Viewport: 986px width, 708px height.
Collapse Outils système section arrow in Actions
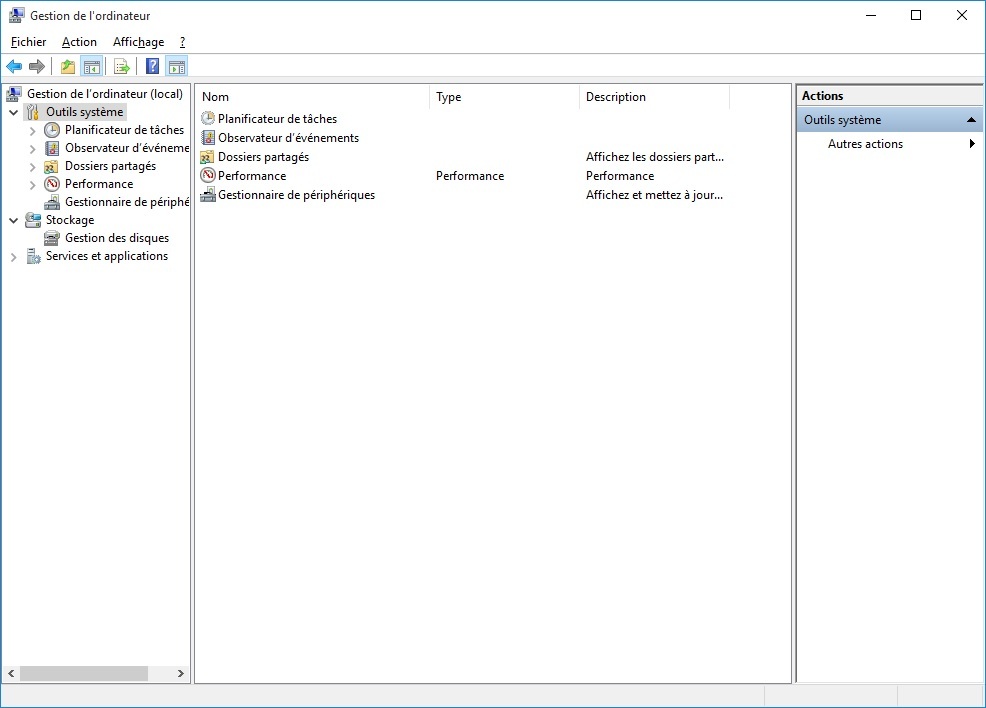coord(972,119)
